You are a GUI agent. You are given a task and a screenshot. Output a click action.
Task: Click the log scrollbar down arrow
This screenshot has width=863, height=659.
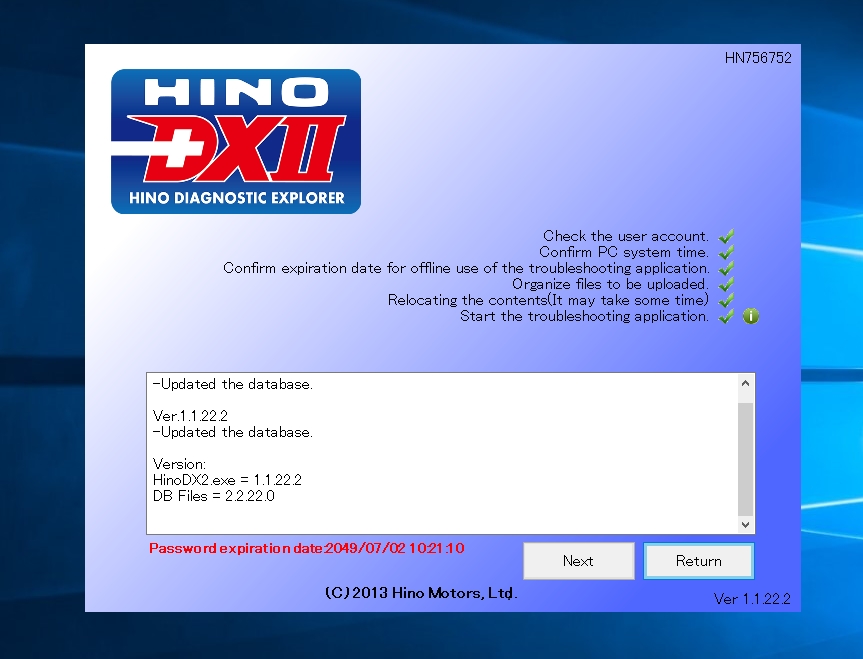(746, 525)
